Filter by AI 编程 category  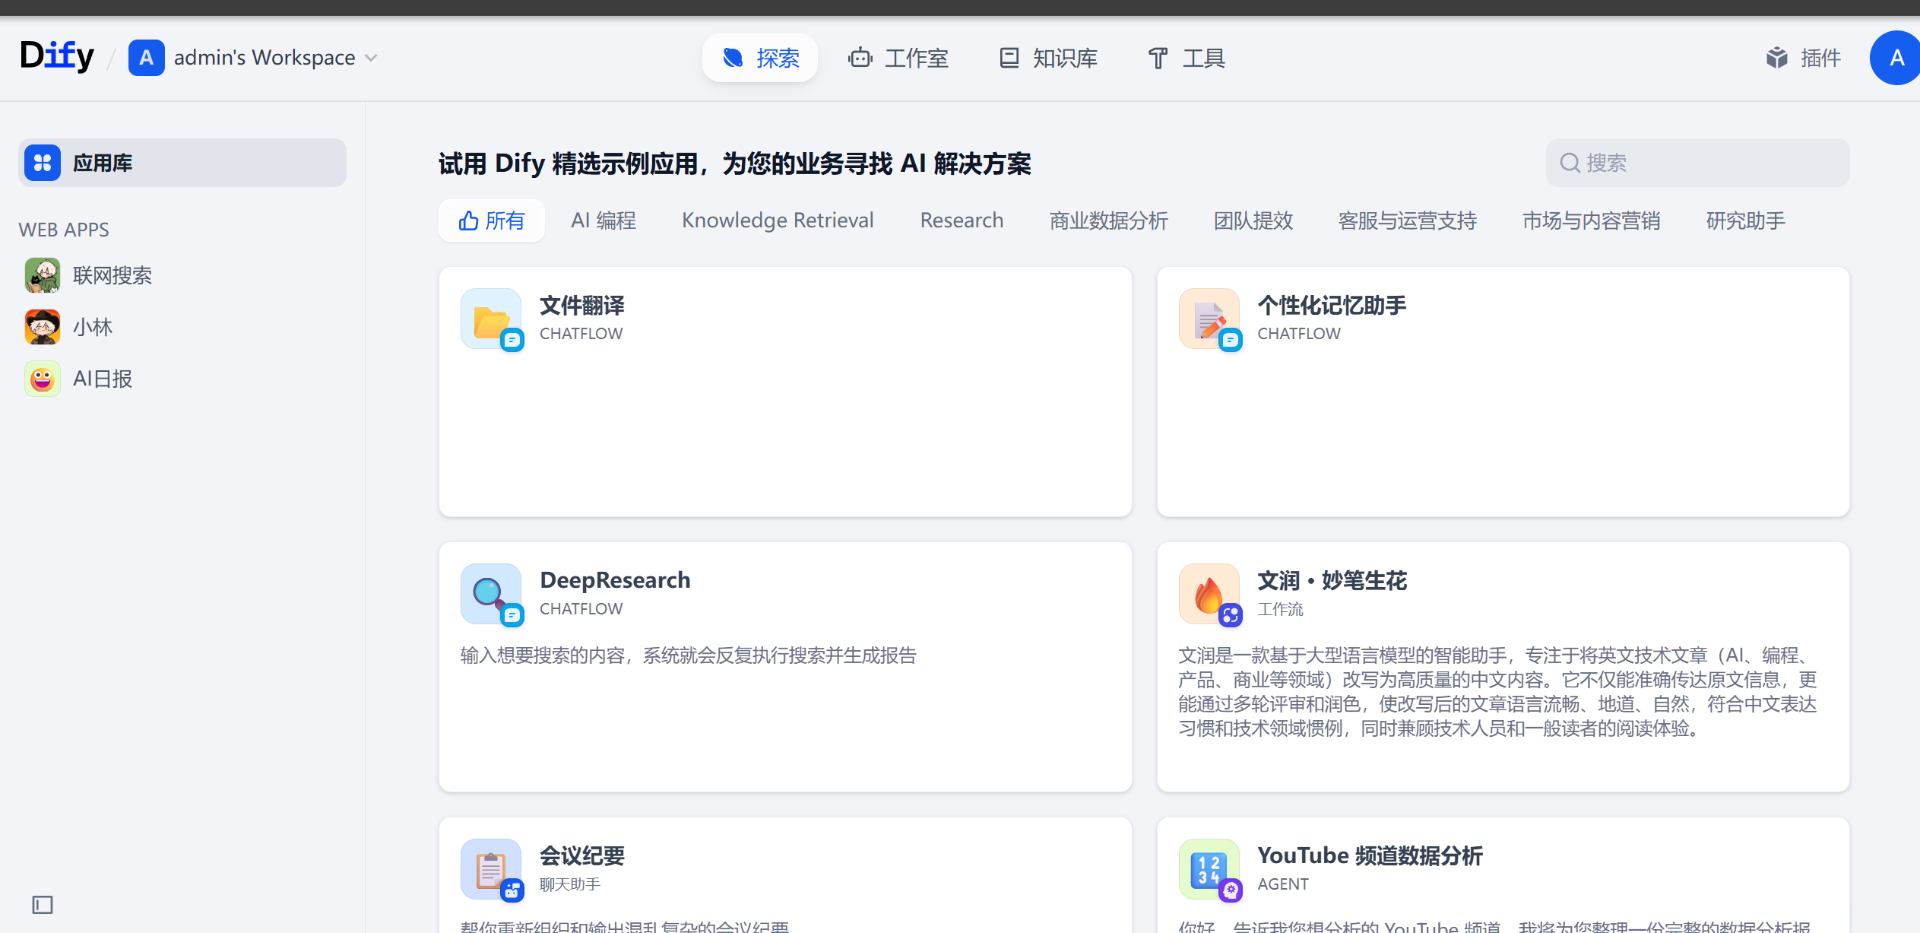click(603, 221)
